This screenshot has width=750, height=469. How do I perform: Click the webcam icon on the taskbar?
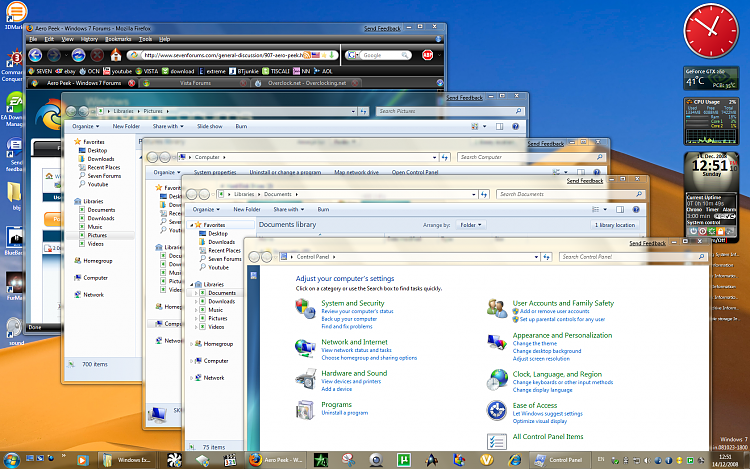click(376, 460)
